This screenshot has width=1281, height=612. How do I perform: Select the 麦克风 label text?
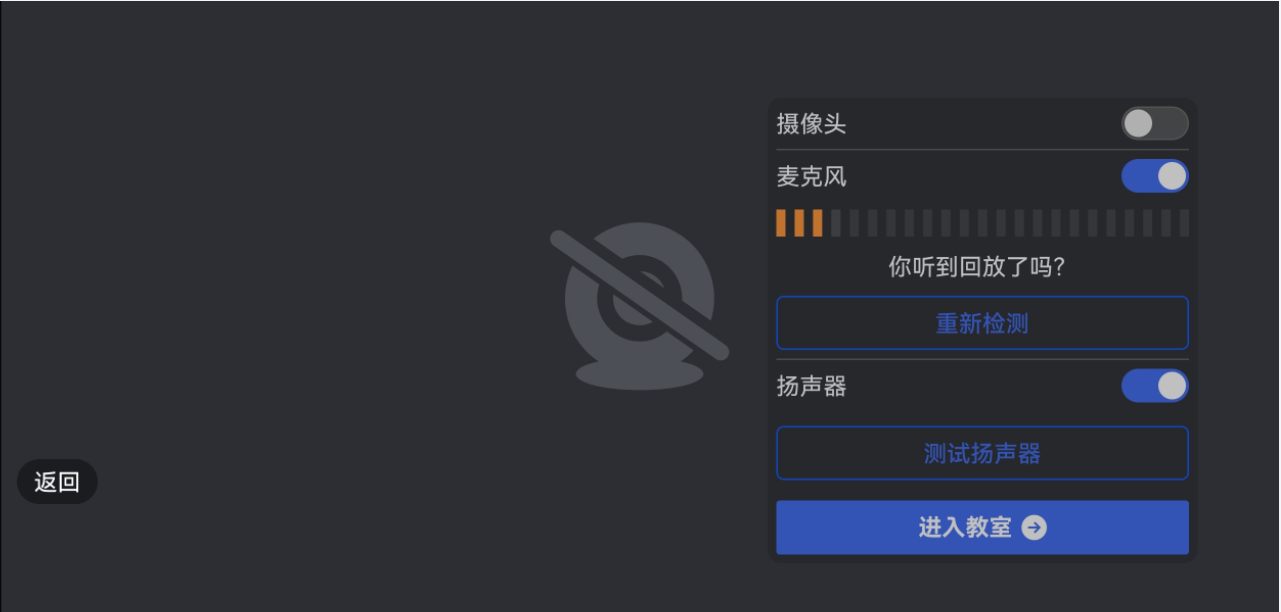point(811,177)
